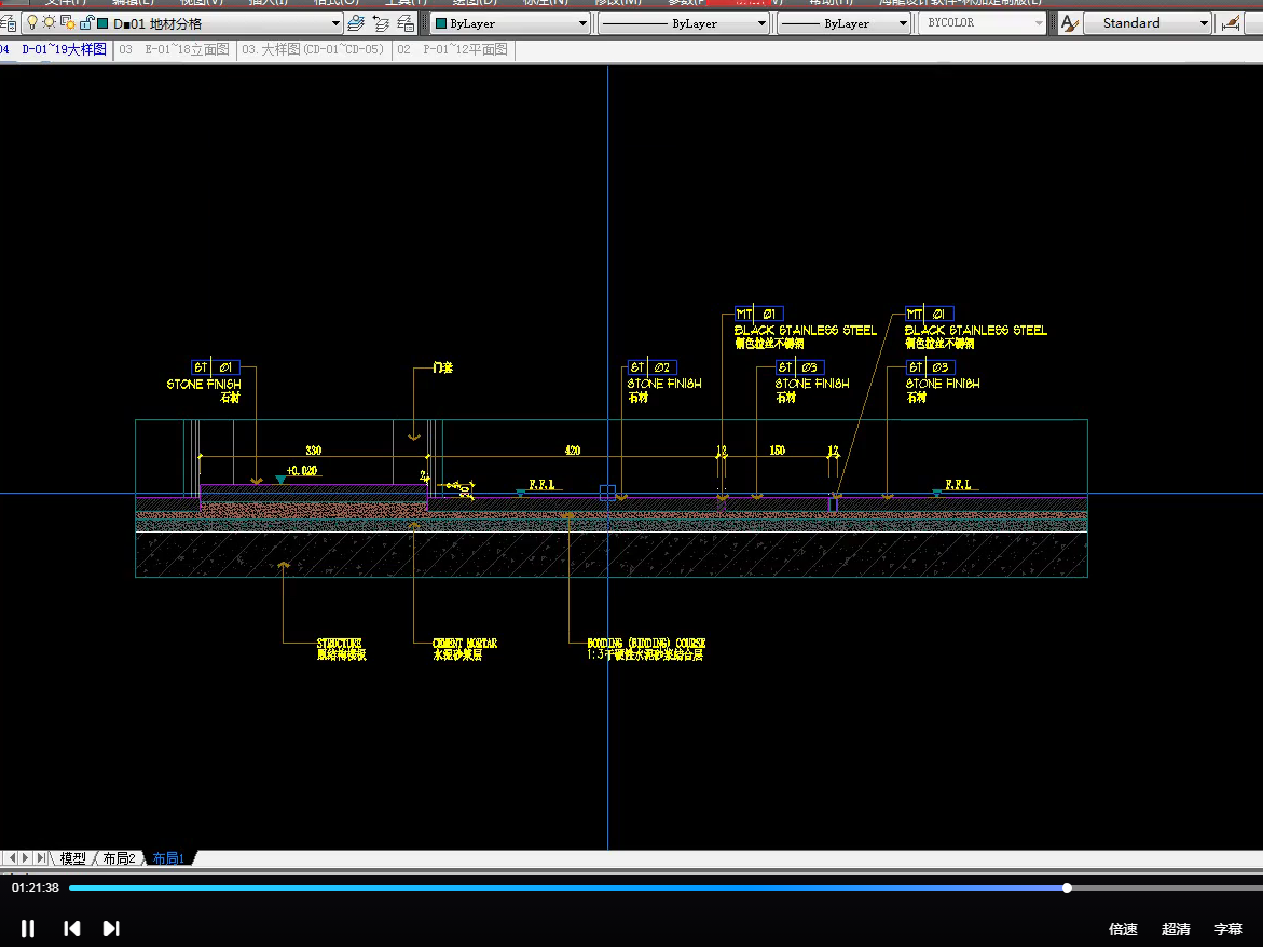Pause the video playback
Screen dimensions: 1263x947
coord(28,928)
